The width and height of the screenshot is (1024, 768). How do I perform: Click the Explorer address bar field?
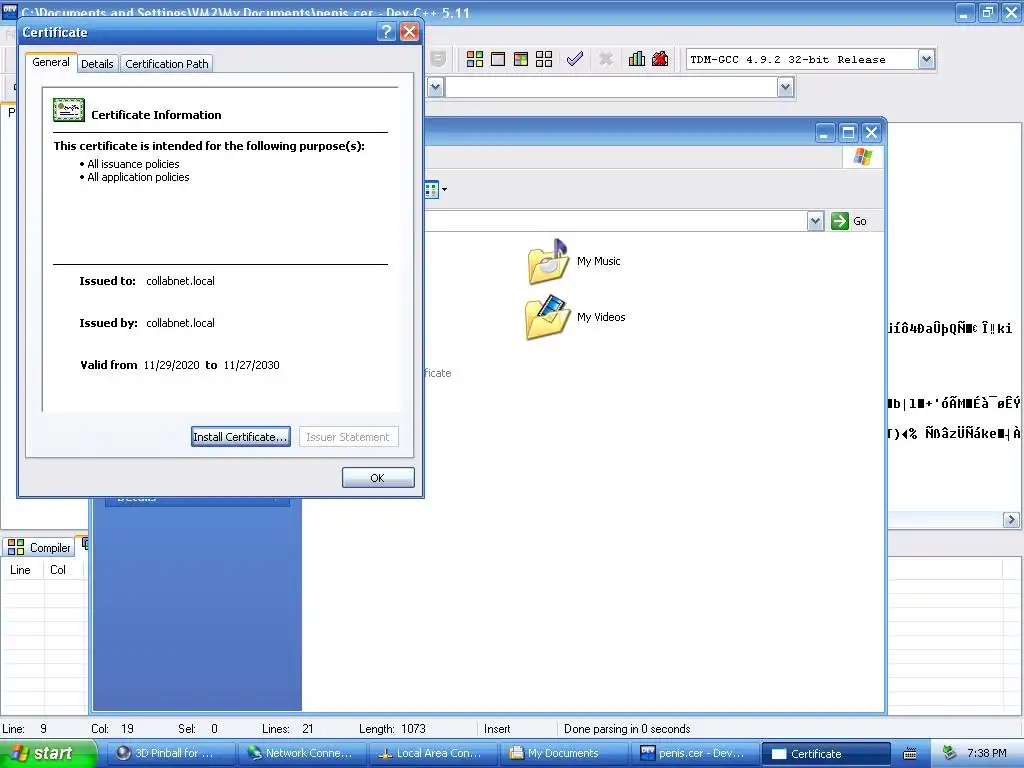pyautogui.click(x=616, y=221)
